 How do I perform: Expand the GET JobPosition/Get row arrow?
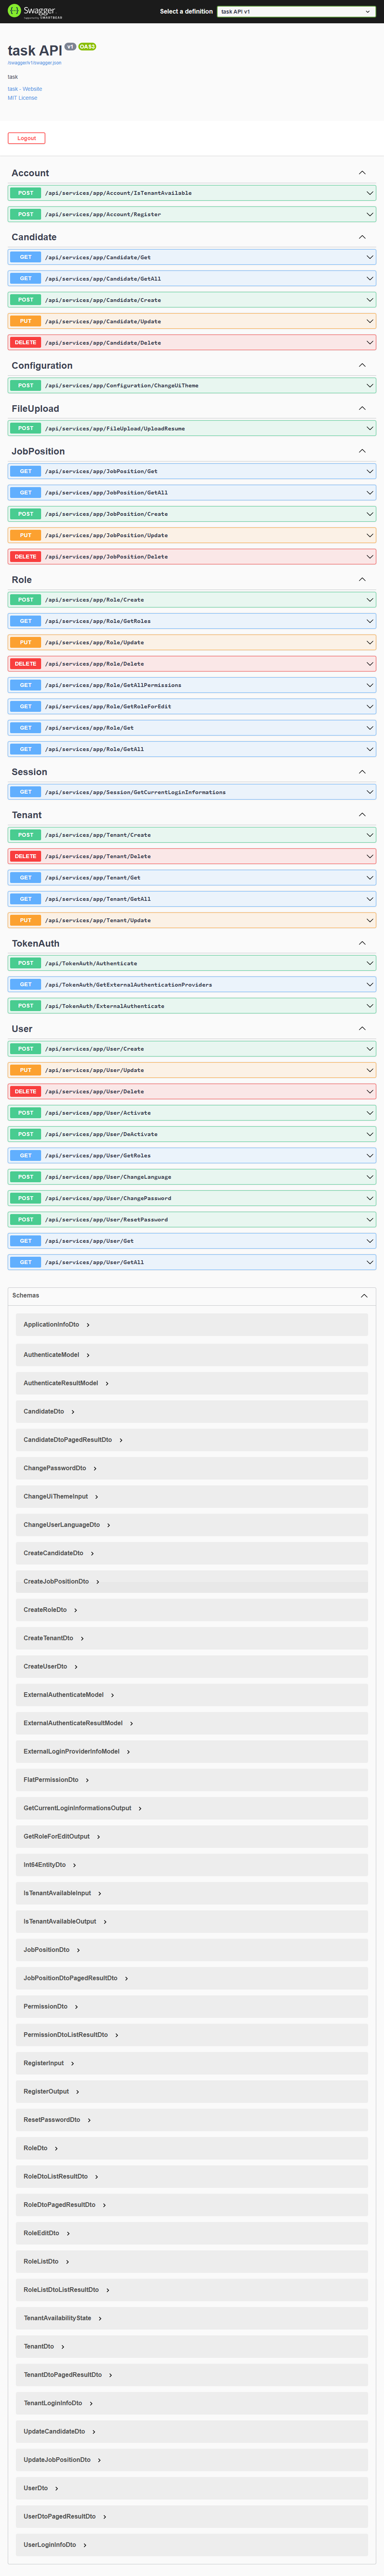click(x=370, y=471)
